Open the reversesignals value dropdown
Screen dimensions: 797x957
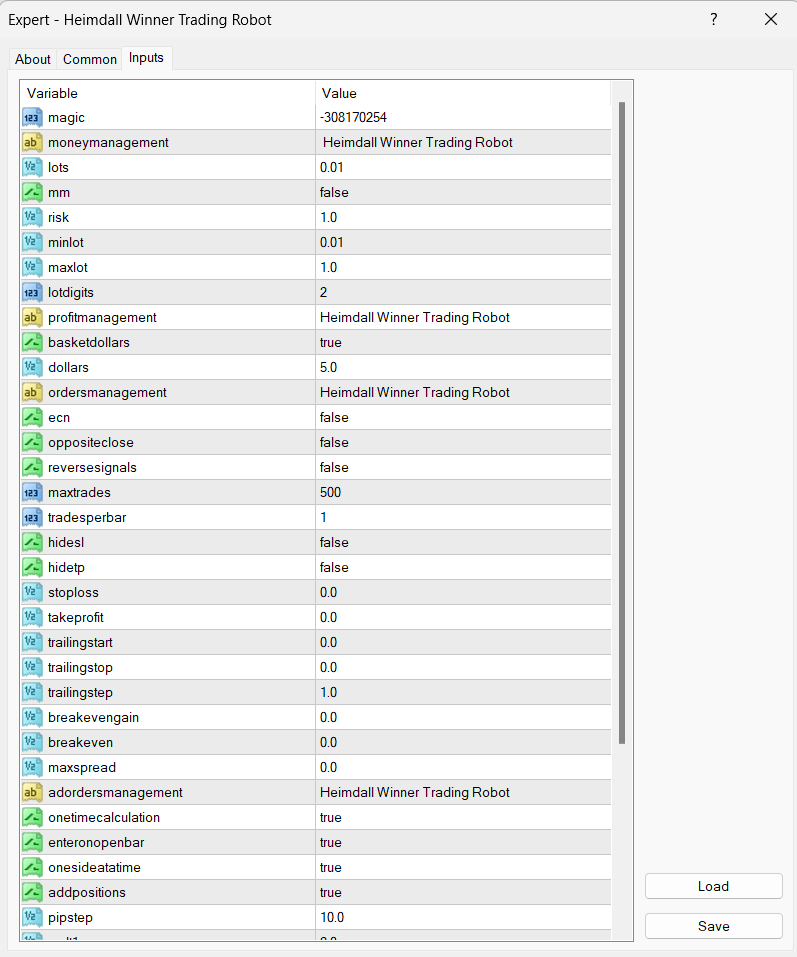462,468
